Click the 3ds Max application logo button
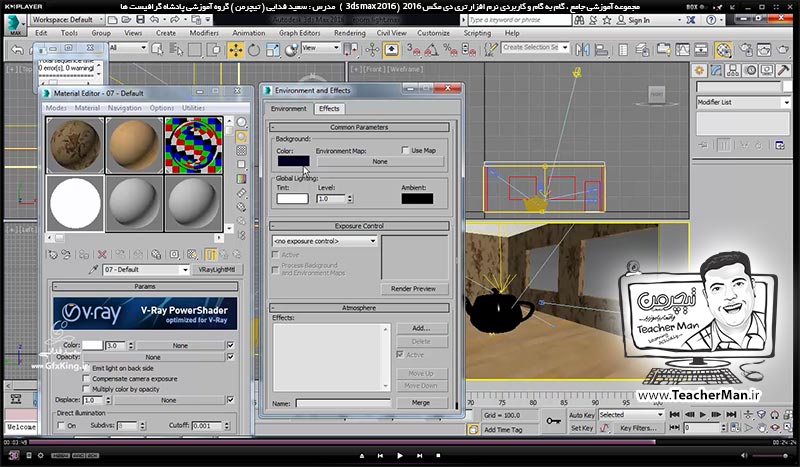Viewport: 800px width, 467px height. pos(15,24)
